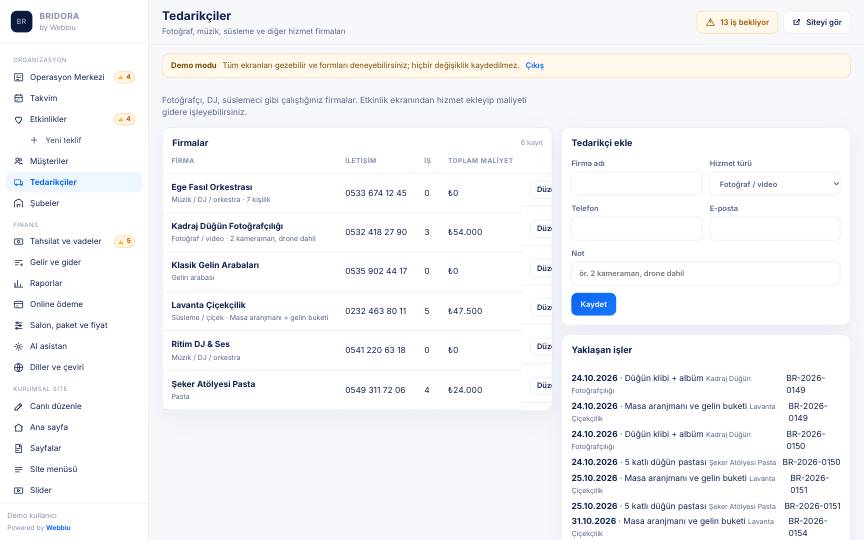Open Operasyon Merkezi menu item
Image resolution: width=864 pixels, height=540 pixels.
pos(74,77)
